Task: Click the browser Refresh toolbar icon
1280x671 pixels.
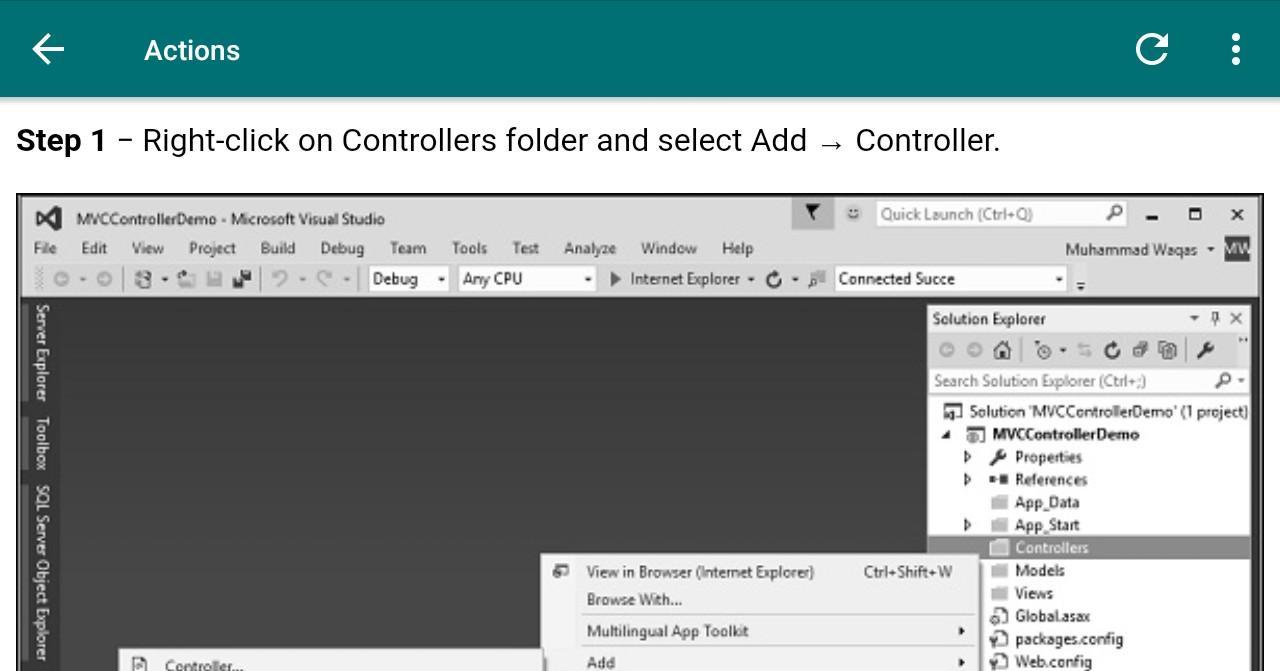Action: click(773, 280)
